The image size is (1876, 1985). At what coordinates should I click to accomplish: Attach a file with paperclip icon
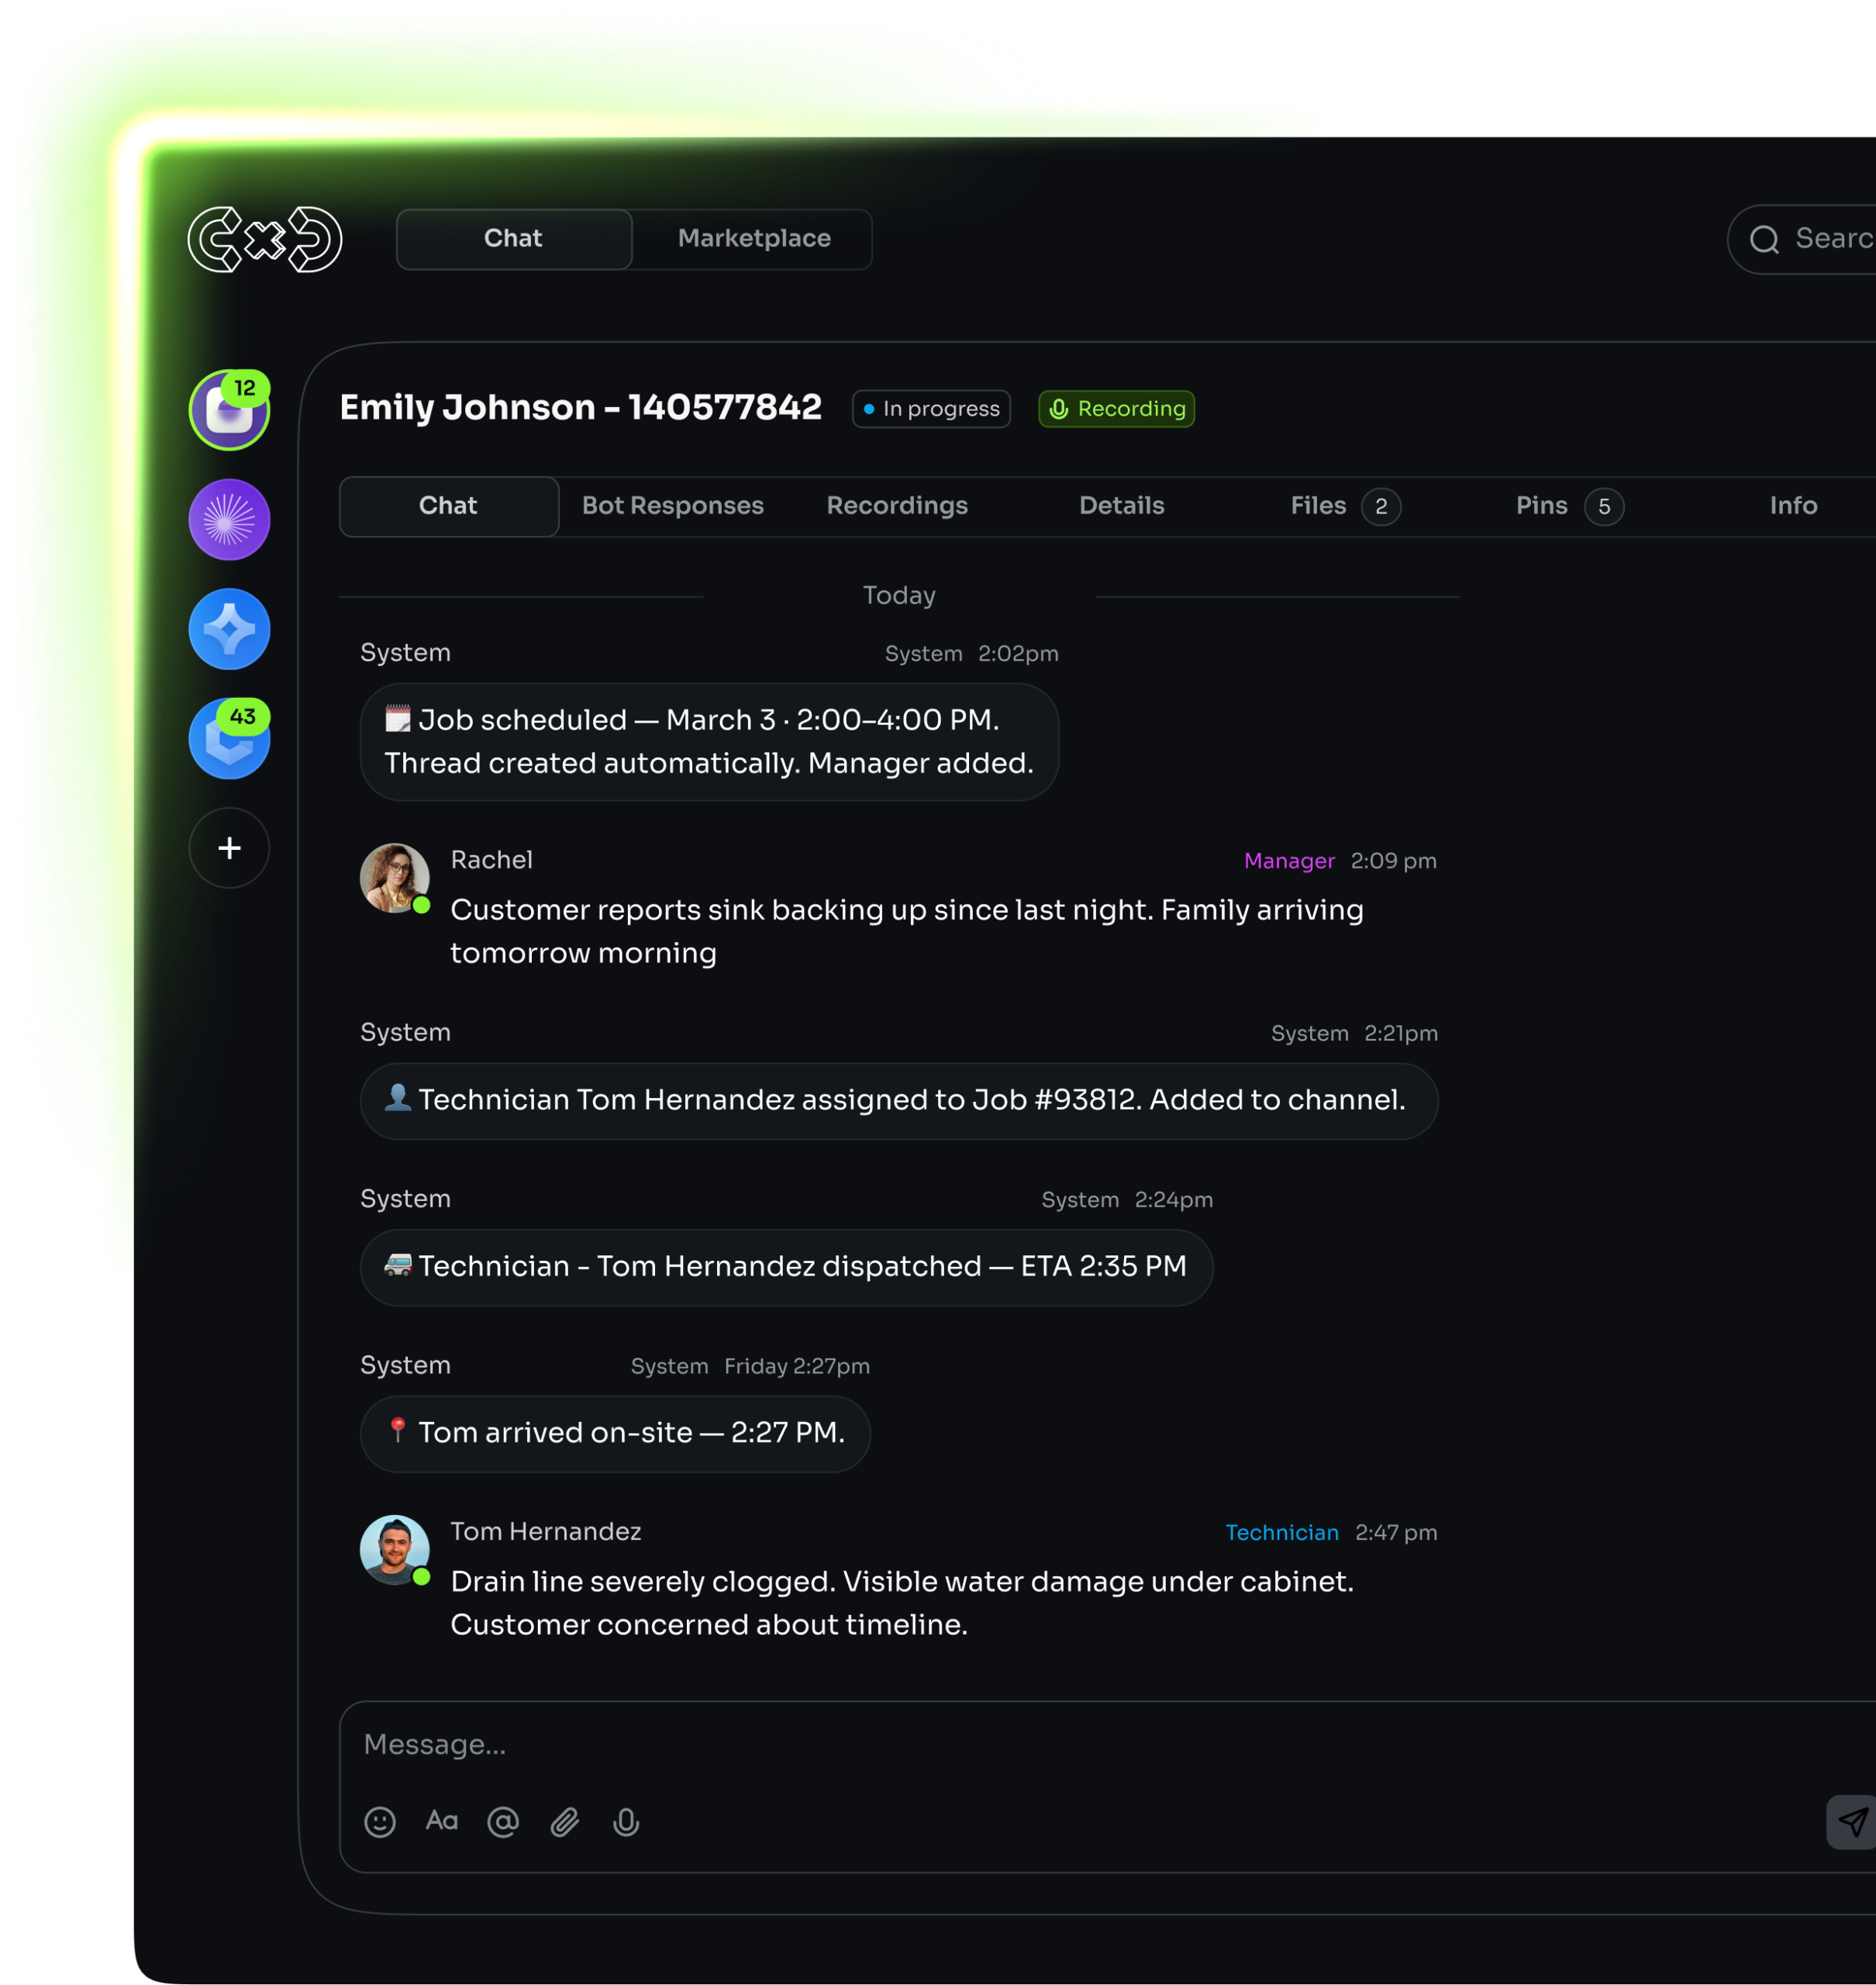tap(565, 1821)
